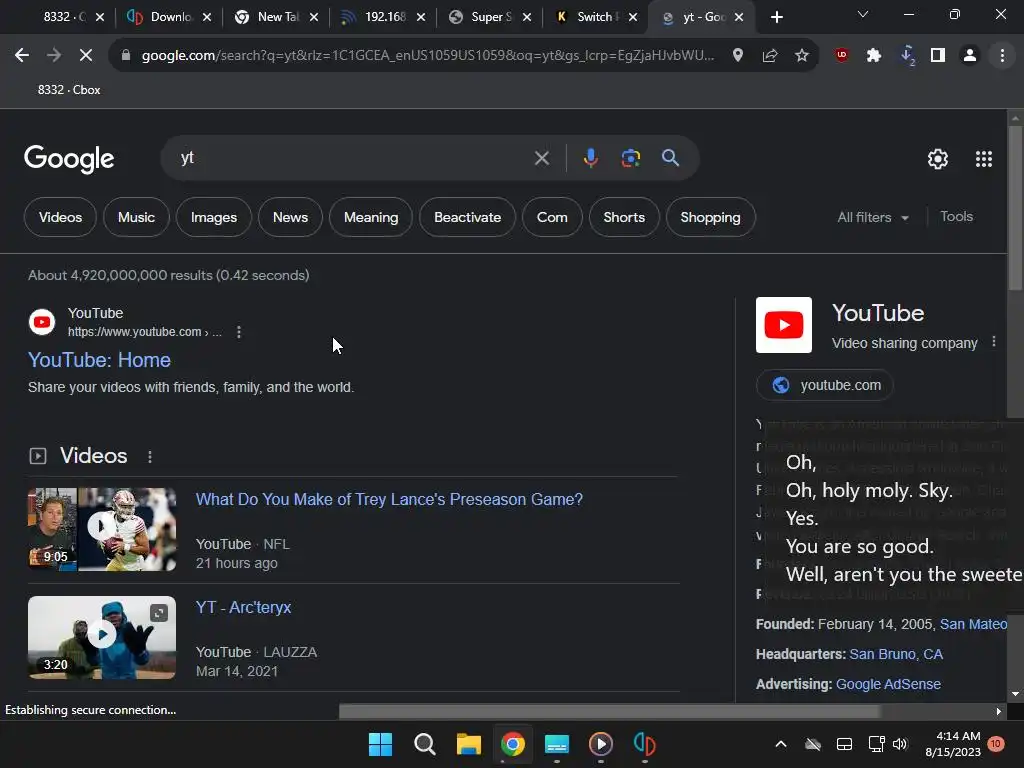Open options dots next to YouTube result URL
This screenshot has width=1024, height=768.
[239, 332]
